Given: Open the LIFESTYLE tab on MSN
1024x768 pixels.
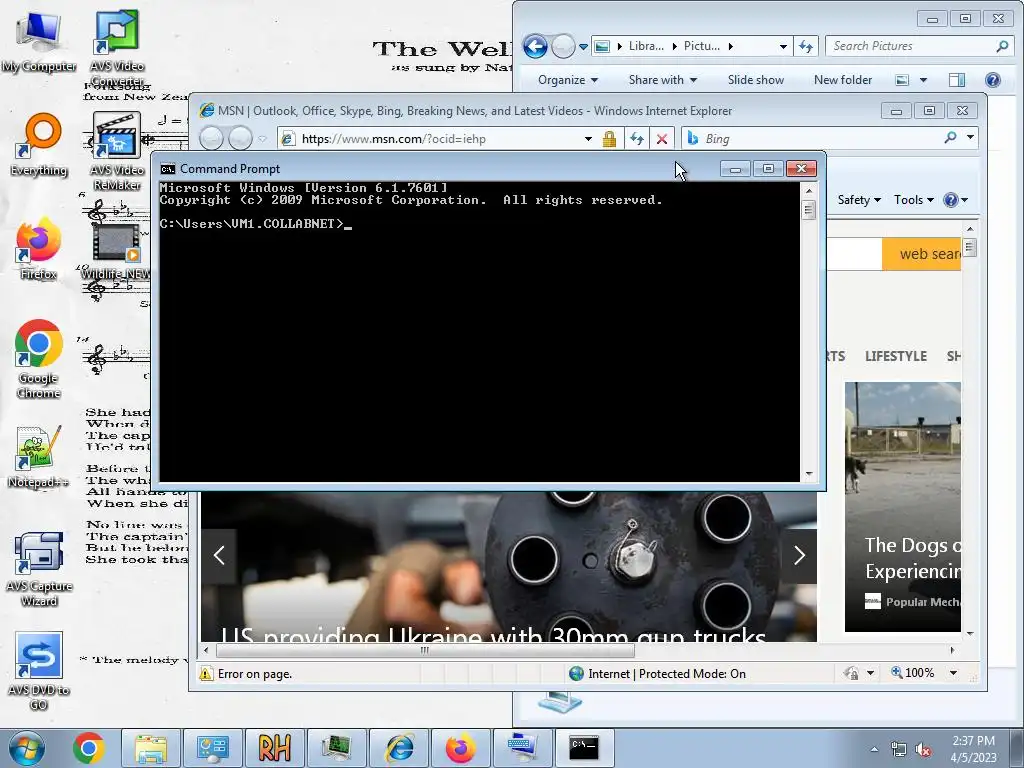Looking at the screenshot, I should 895,356.
